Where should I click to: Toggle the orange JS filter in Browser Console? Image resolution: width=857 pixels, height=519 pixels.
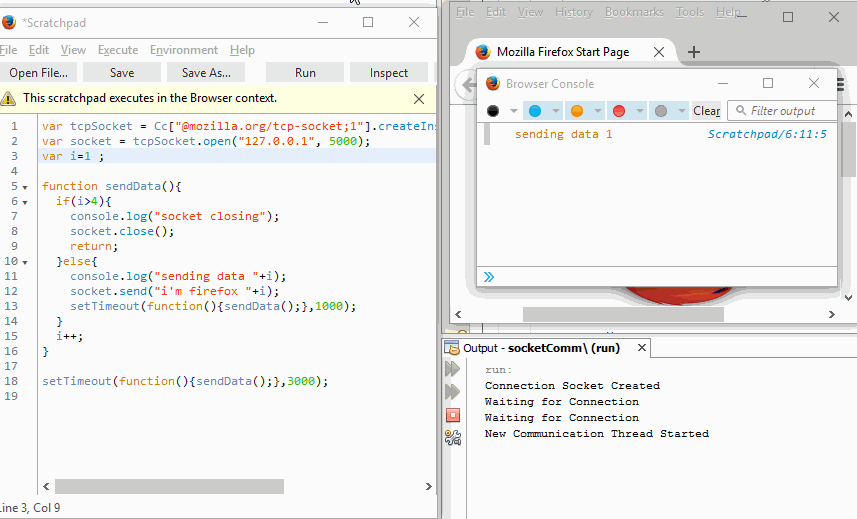tap(577, 111)
